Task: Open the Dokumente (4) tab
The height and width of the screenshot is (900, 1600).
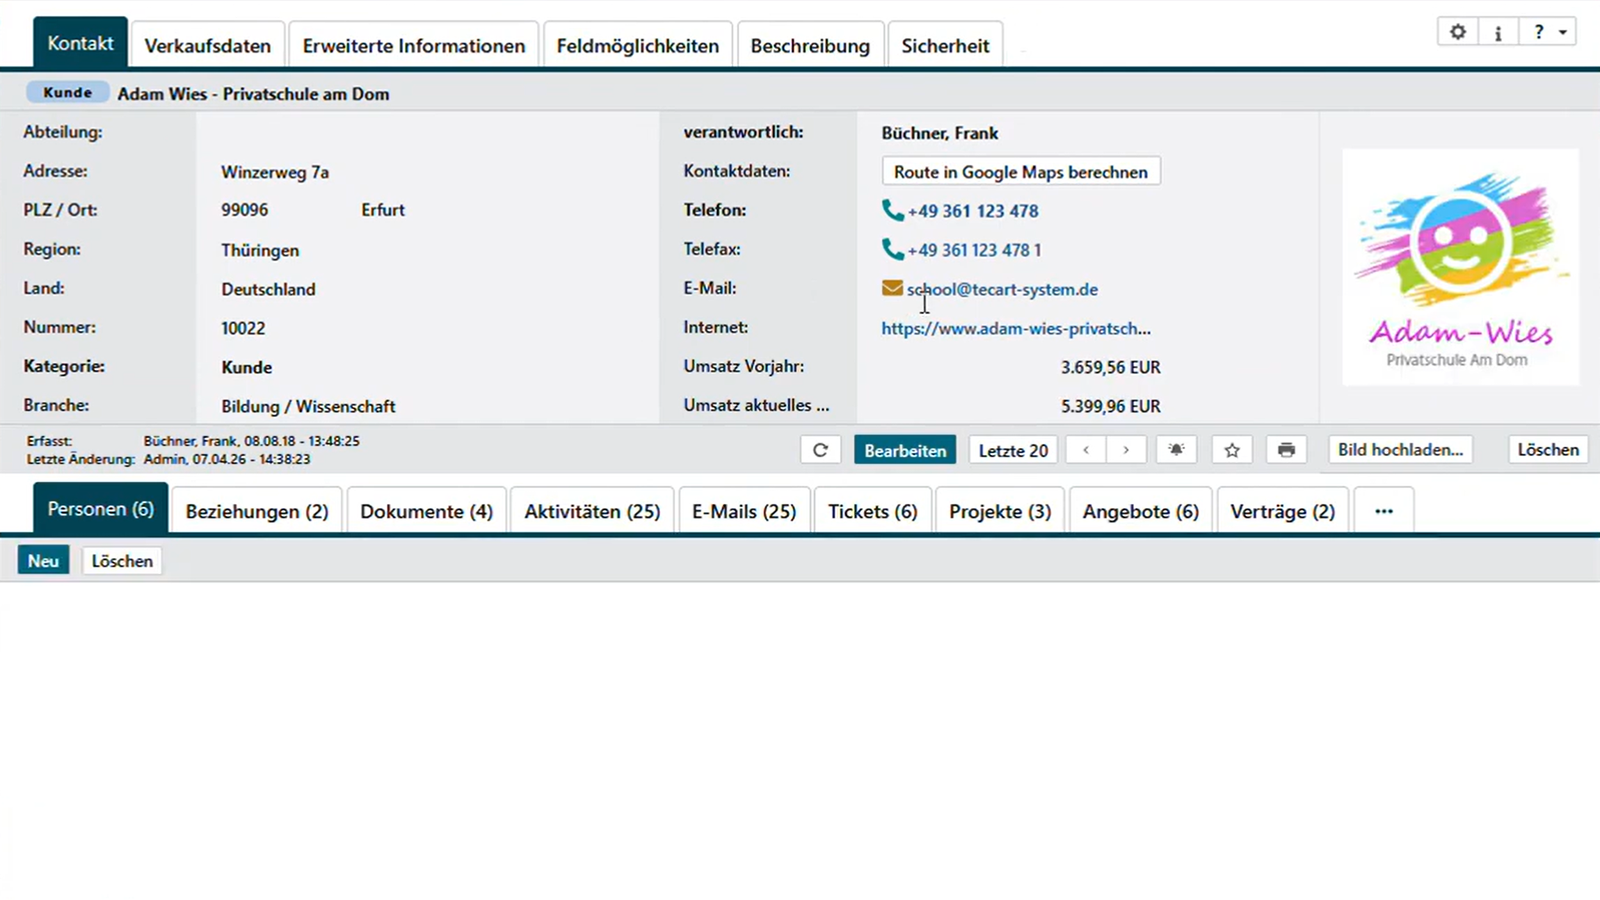Action: click(x=427, y=511)
